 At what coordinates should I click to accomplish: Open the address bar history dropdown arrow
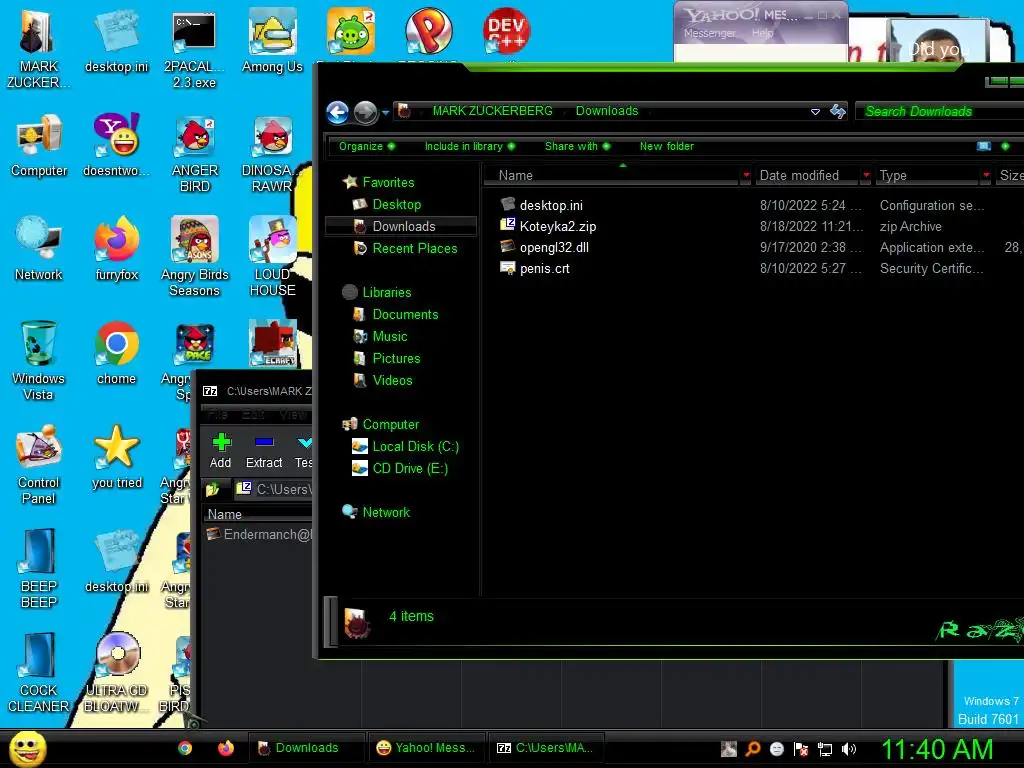[815, 112]
